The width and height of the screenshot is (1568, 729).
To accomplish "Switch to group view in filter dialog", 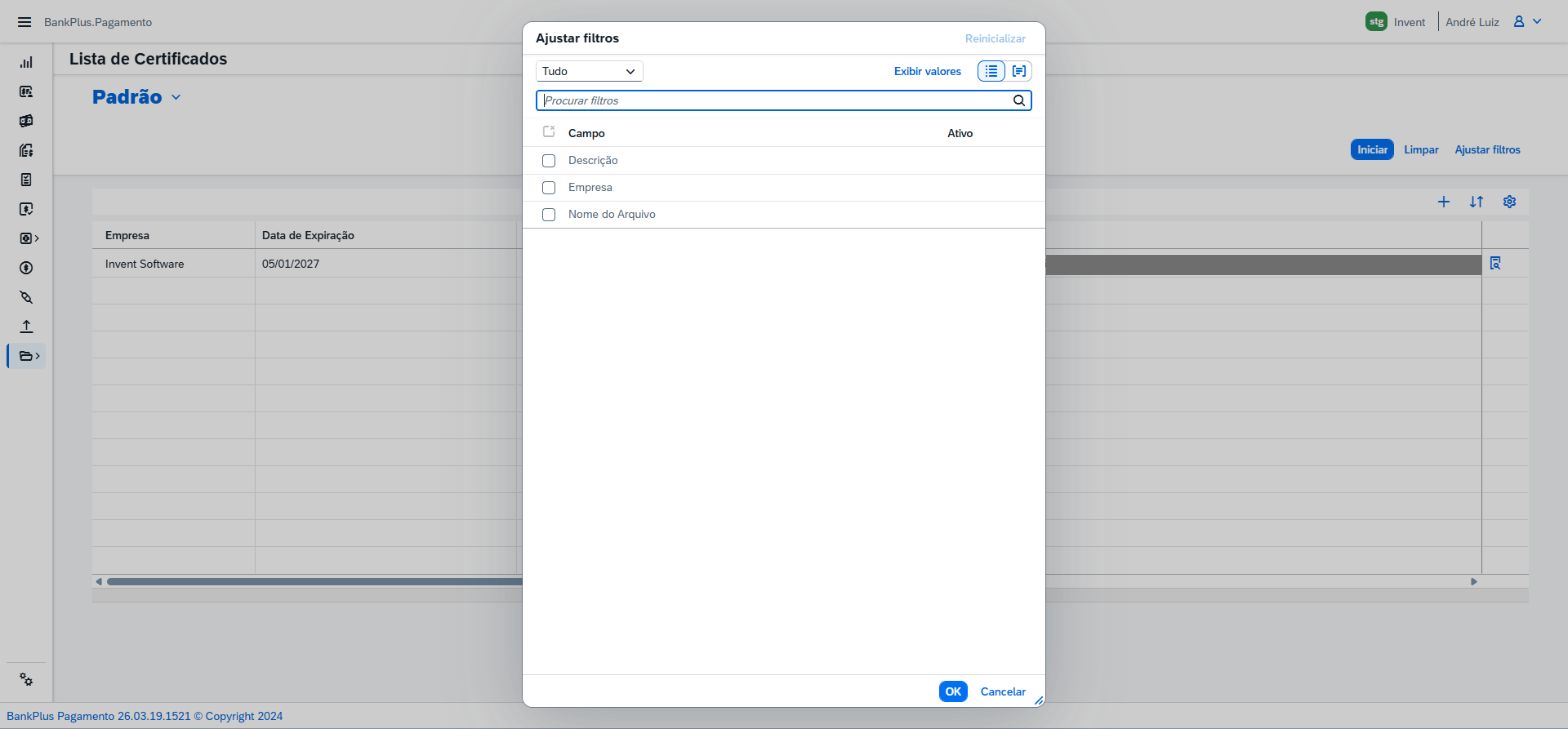I will pyautogui.click(x=1019, y=71).
